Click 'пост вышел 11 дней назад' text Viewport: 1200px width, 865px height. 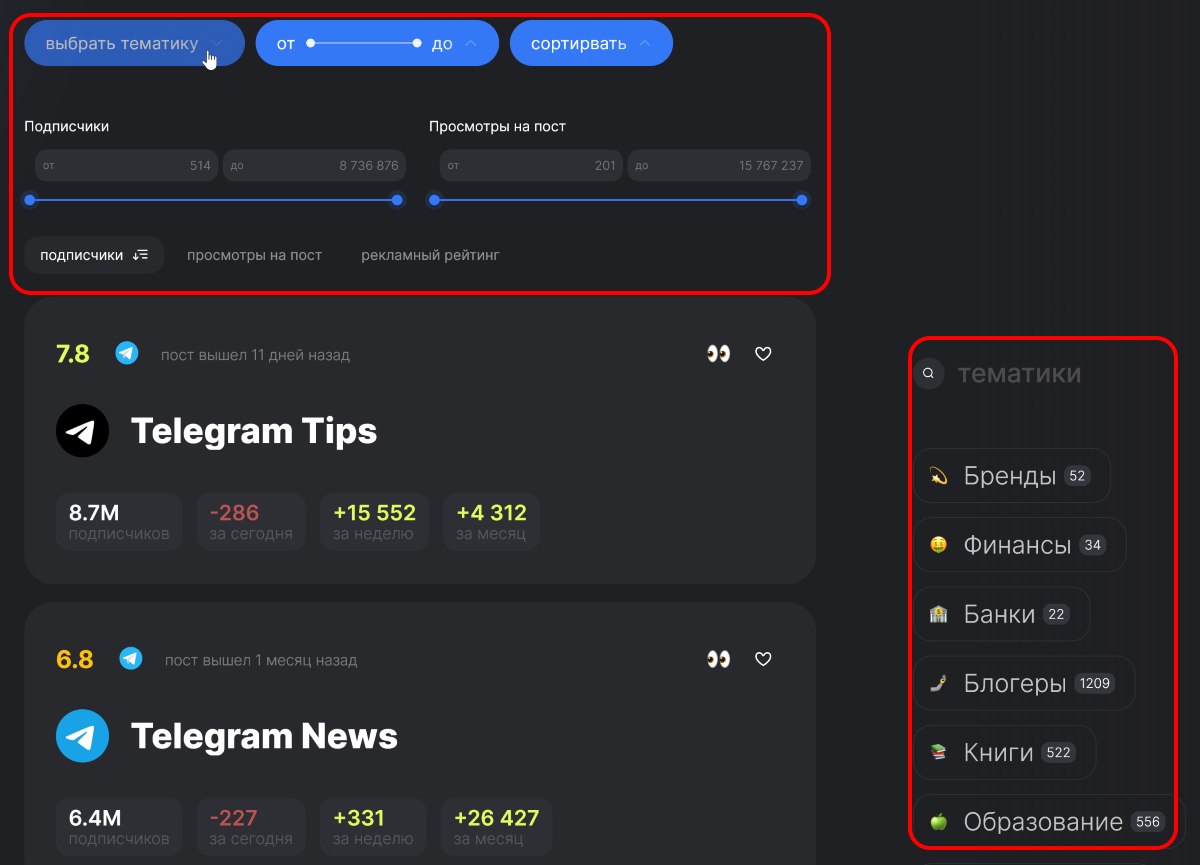point(255,355)
